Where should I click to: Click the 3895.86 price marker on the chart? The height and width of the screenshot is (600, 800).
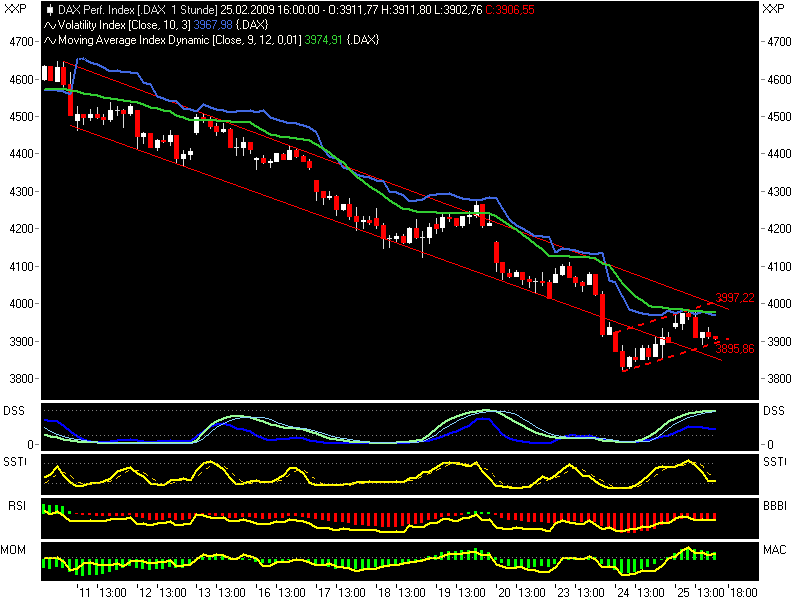tap(734, 348)
